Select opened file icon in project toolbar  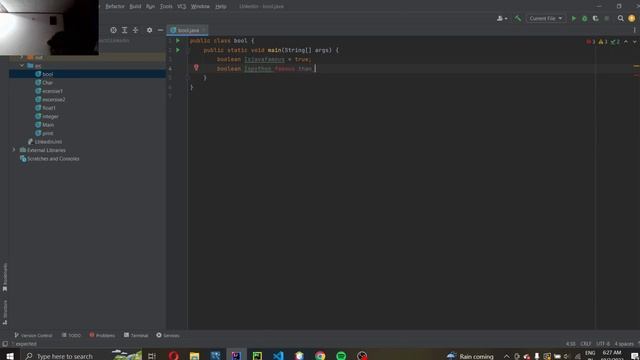(x=113, y=30)
